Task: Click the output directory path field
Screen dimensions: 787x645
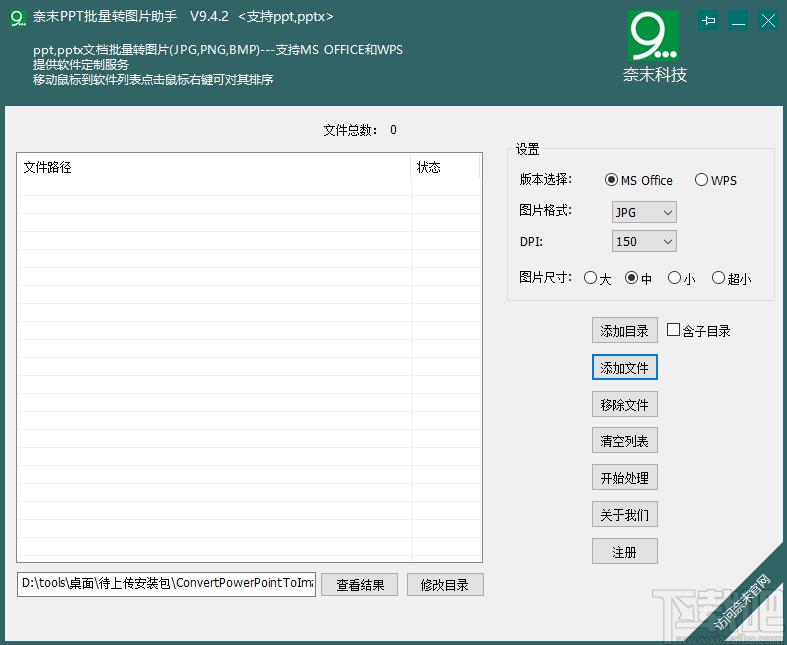Action: (166, 584)
